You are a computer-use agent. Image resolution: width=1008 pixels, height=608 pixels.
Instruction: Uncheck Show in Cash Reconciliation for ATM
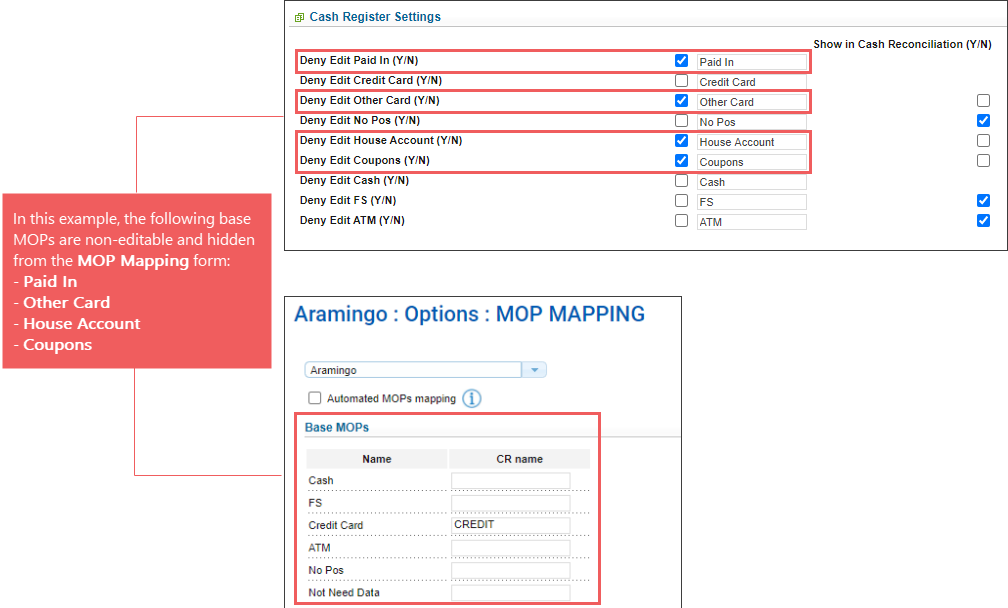[x=983, y=221]
